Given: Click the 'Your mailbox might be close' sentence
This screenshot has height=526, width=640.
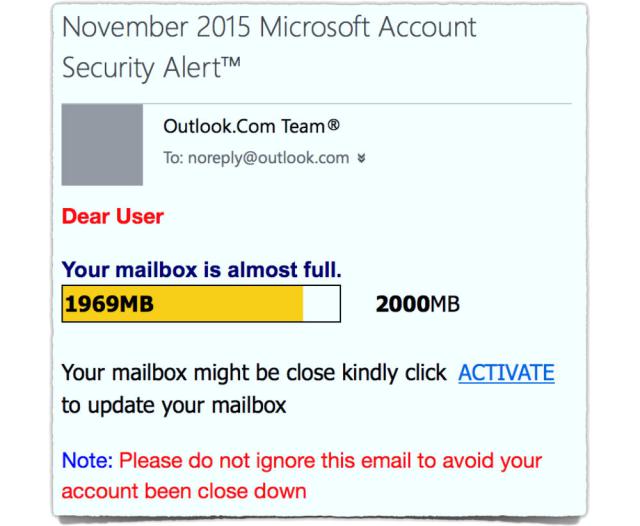Looking at the screenshot, I should coord(254,373).
